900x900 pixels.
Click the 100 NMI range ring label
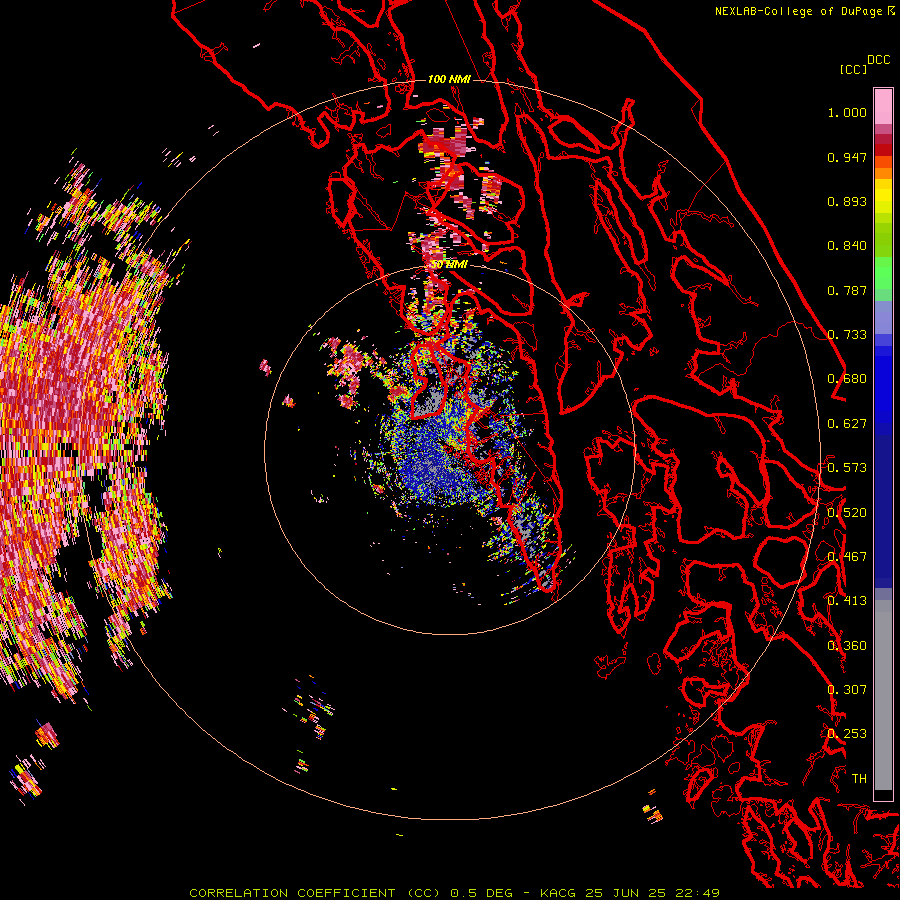point(449,79)
